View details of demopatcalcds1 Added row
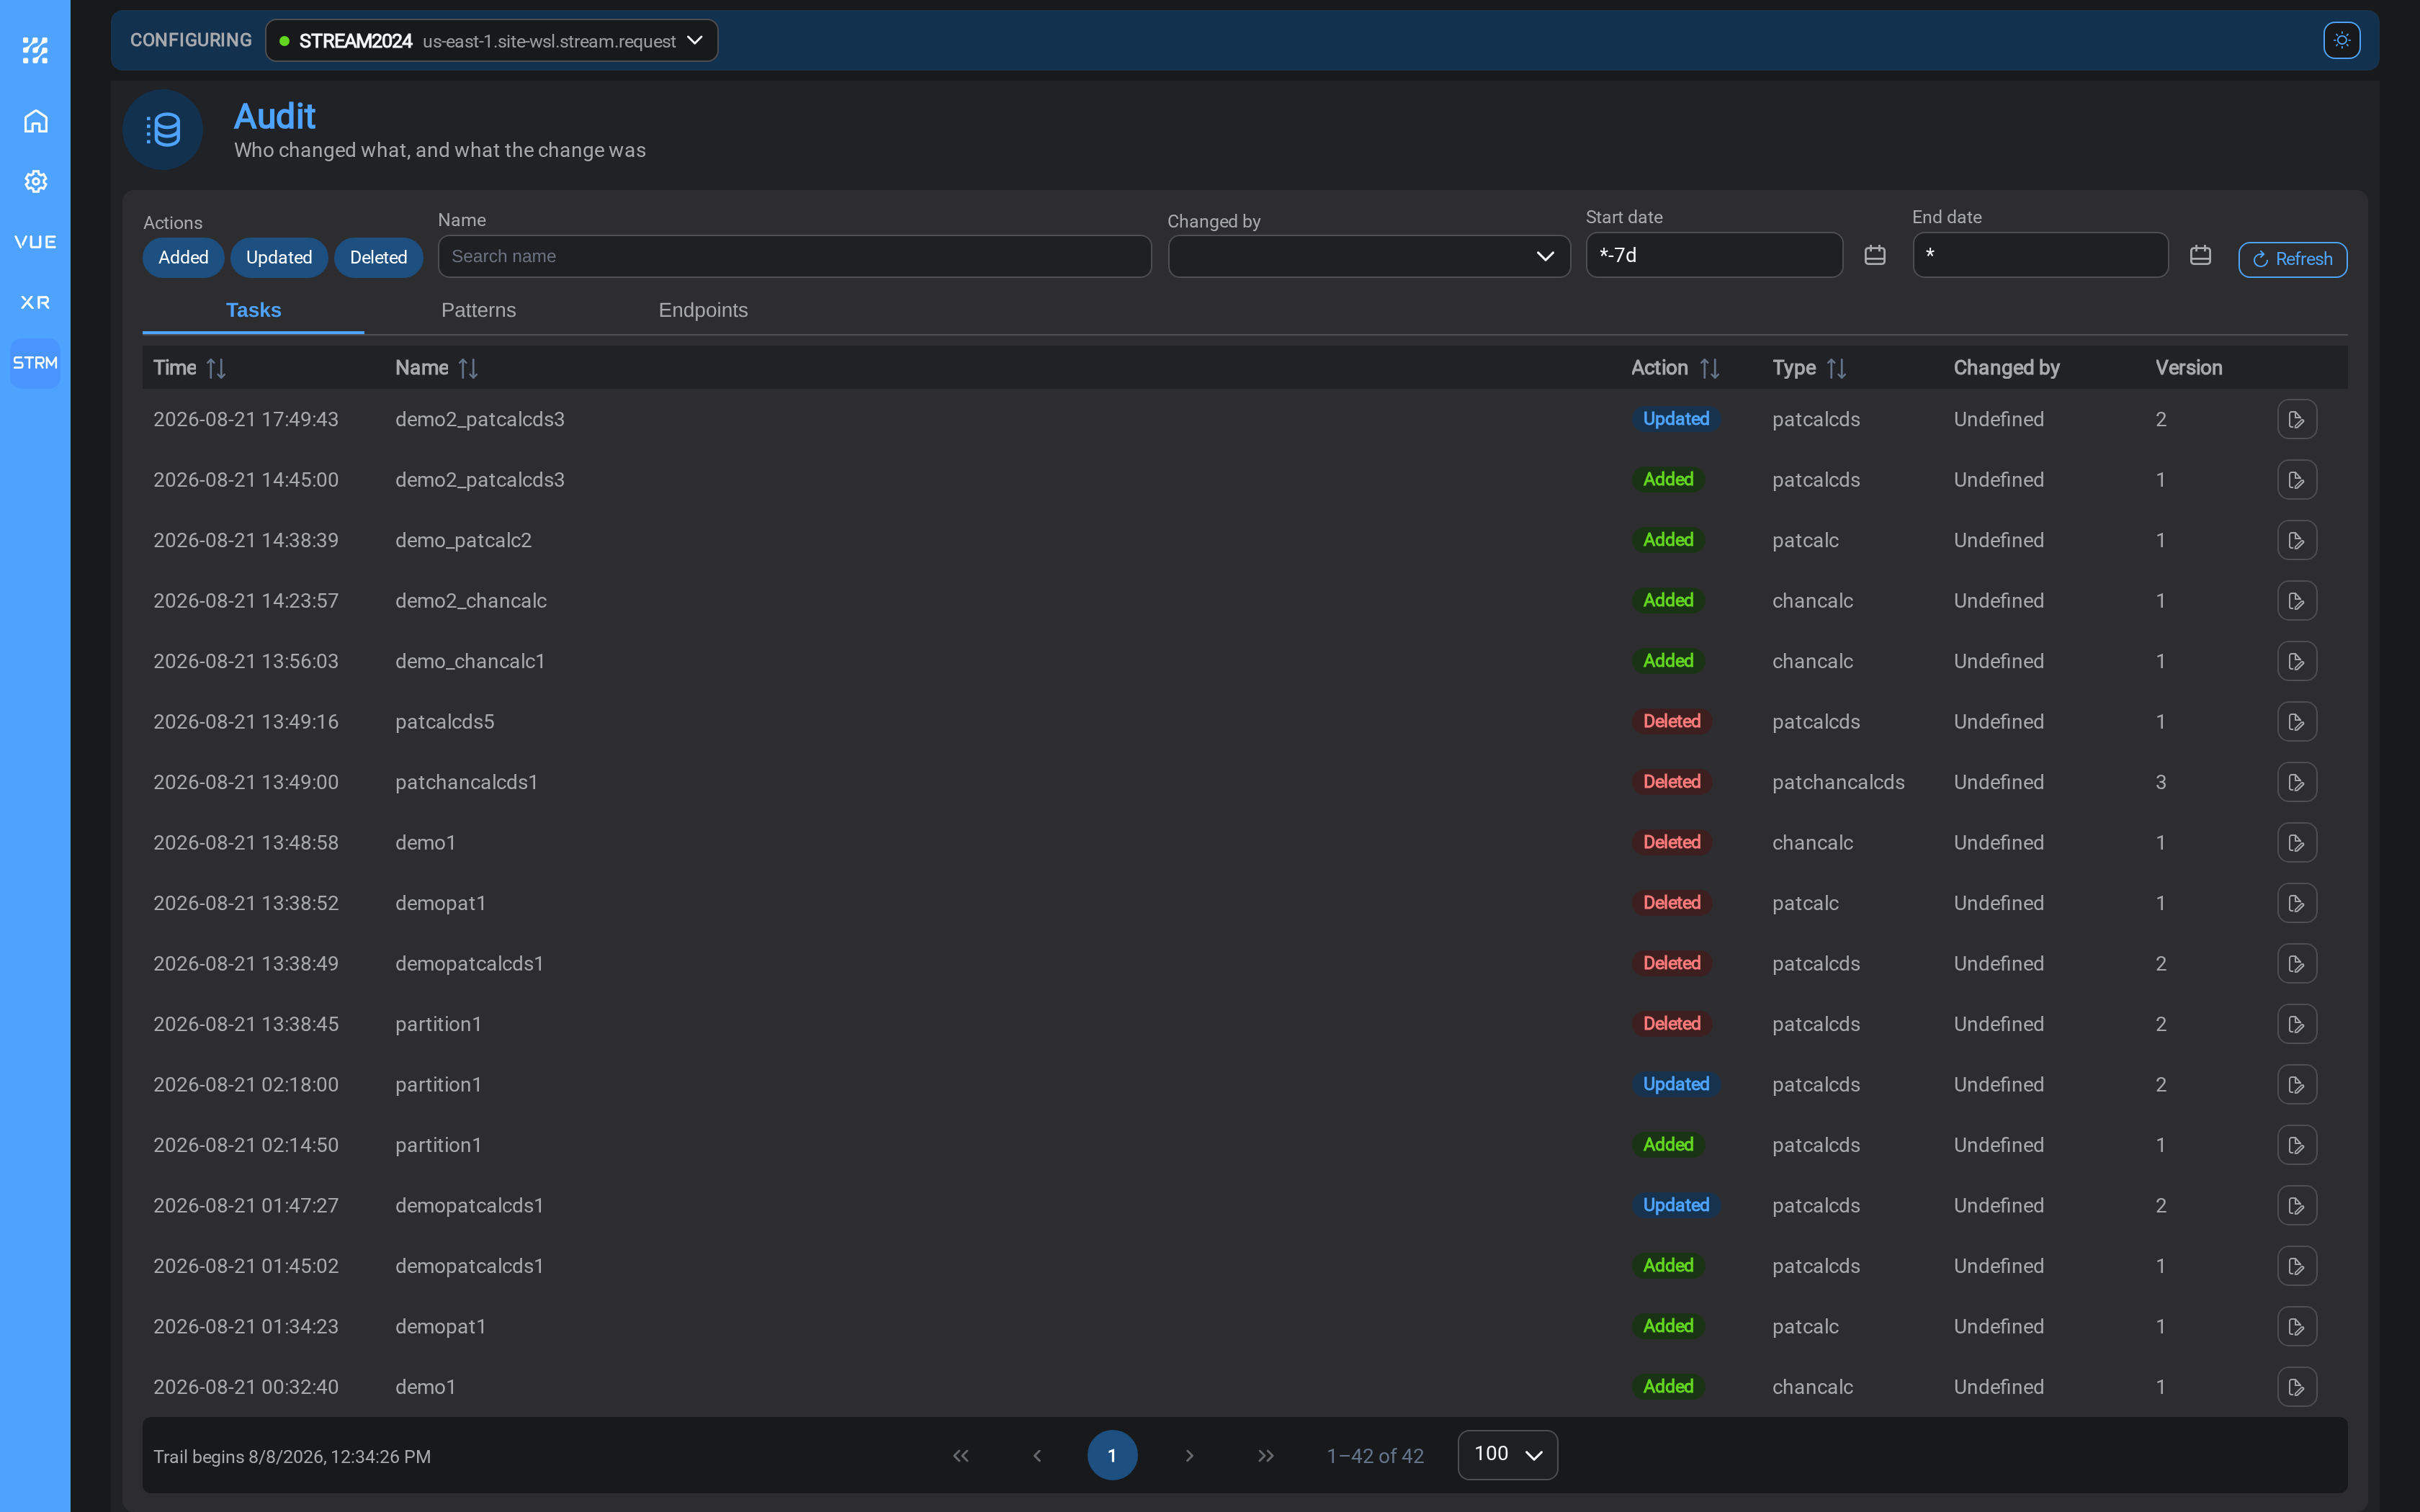Screen dimensions: 2420x1512 2297,1266
